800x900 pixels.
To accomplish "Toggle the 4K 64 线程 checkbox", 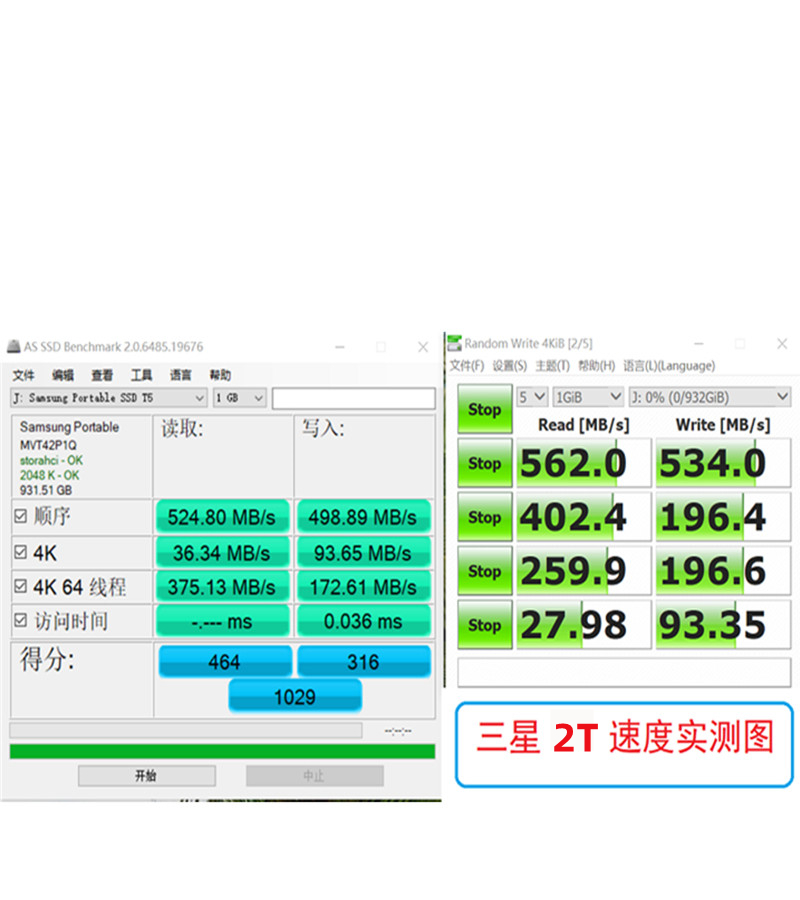I will point(20,586).
